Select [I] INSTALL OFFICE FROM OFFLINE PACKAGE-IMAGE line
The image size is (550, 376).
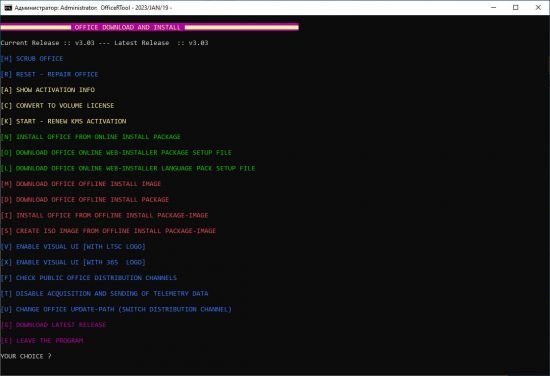click(104, 215)
